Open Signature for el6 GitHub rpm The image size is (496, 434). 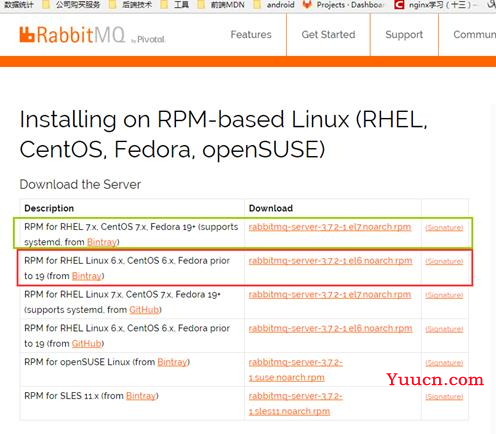point(444,329)
